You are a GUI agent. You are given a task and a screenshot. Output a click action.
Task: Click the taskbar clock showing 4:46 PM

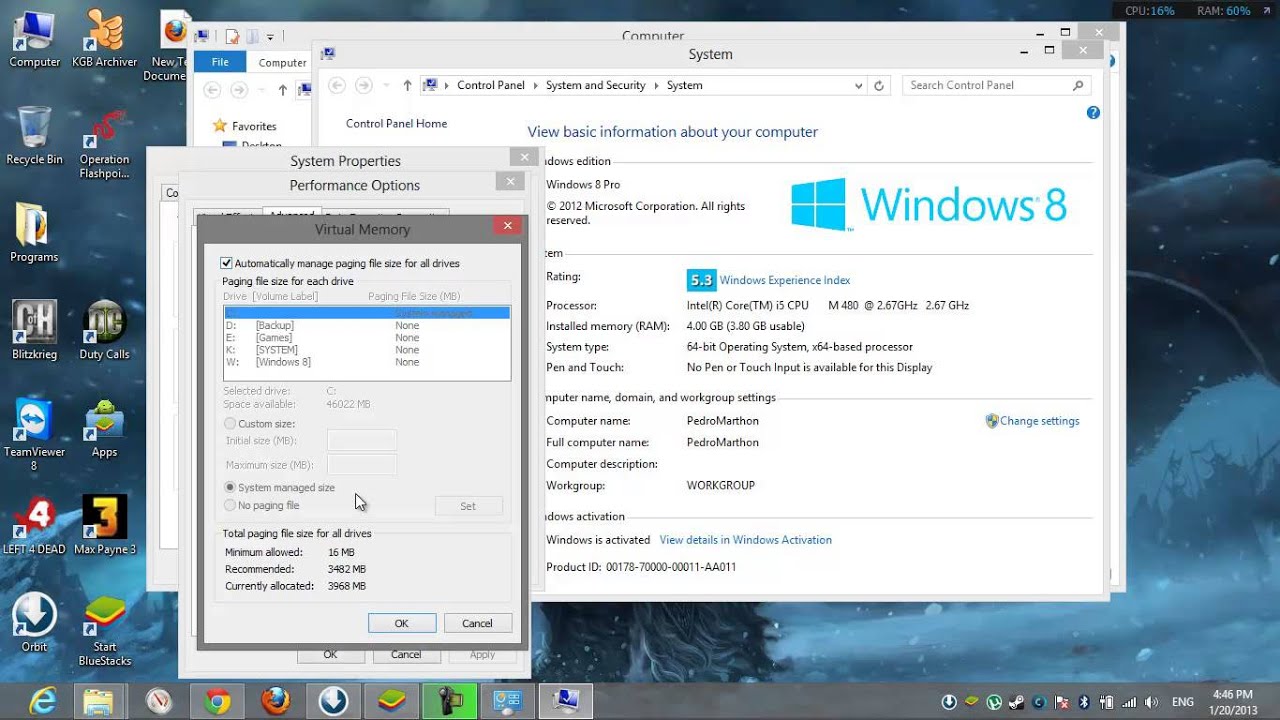click(x=1232, y=702)
